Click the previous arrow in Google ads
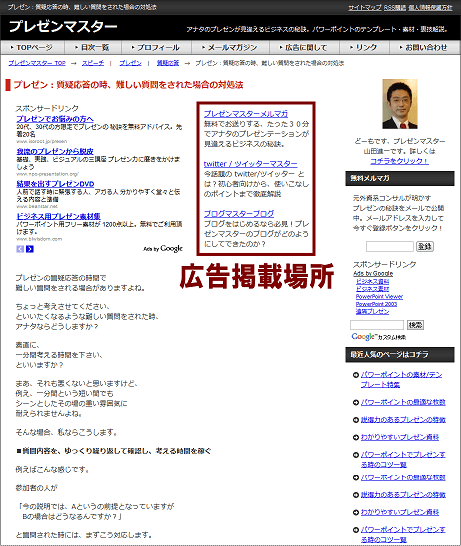 coord(20,249)
